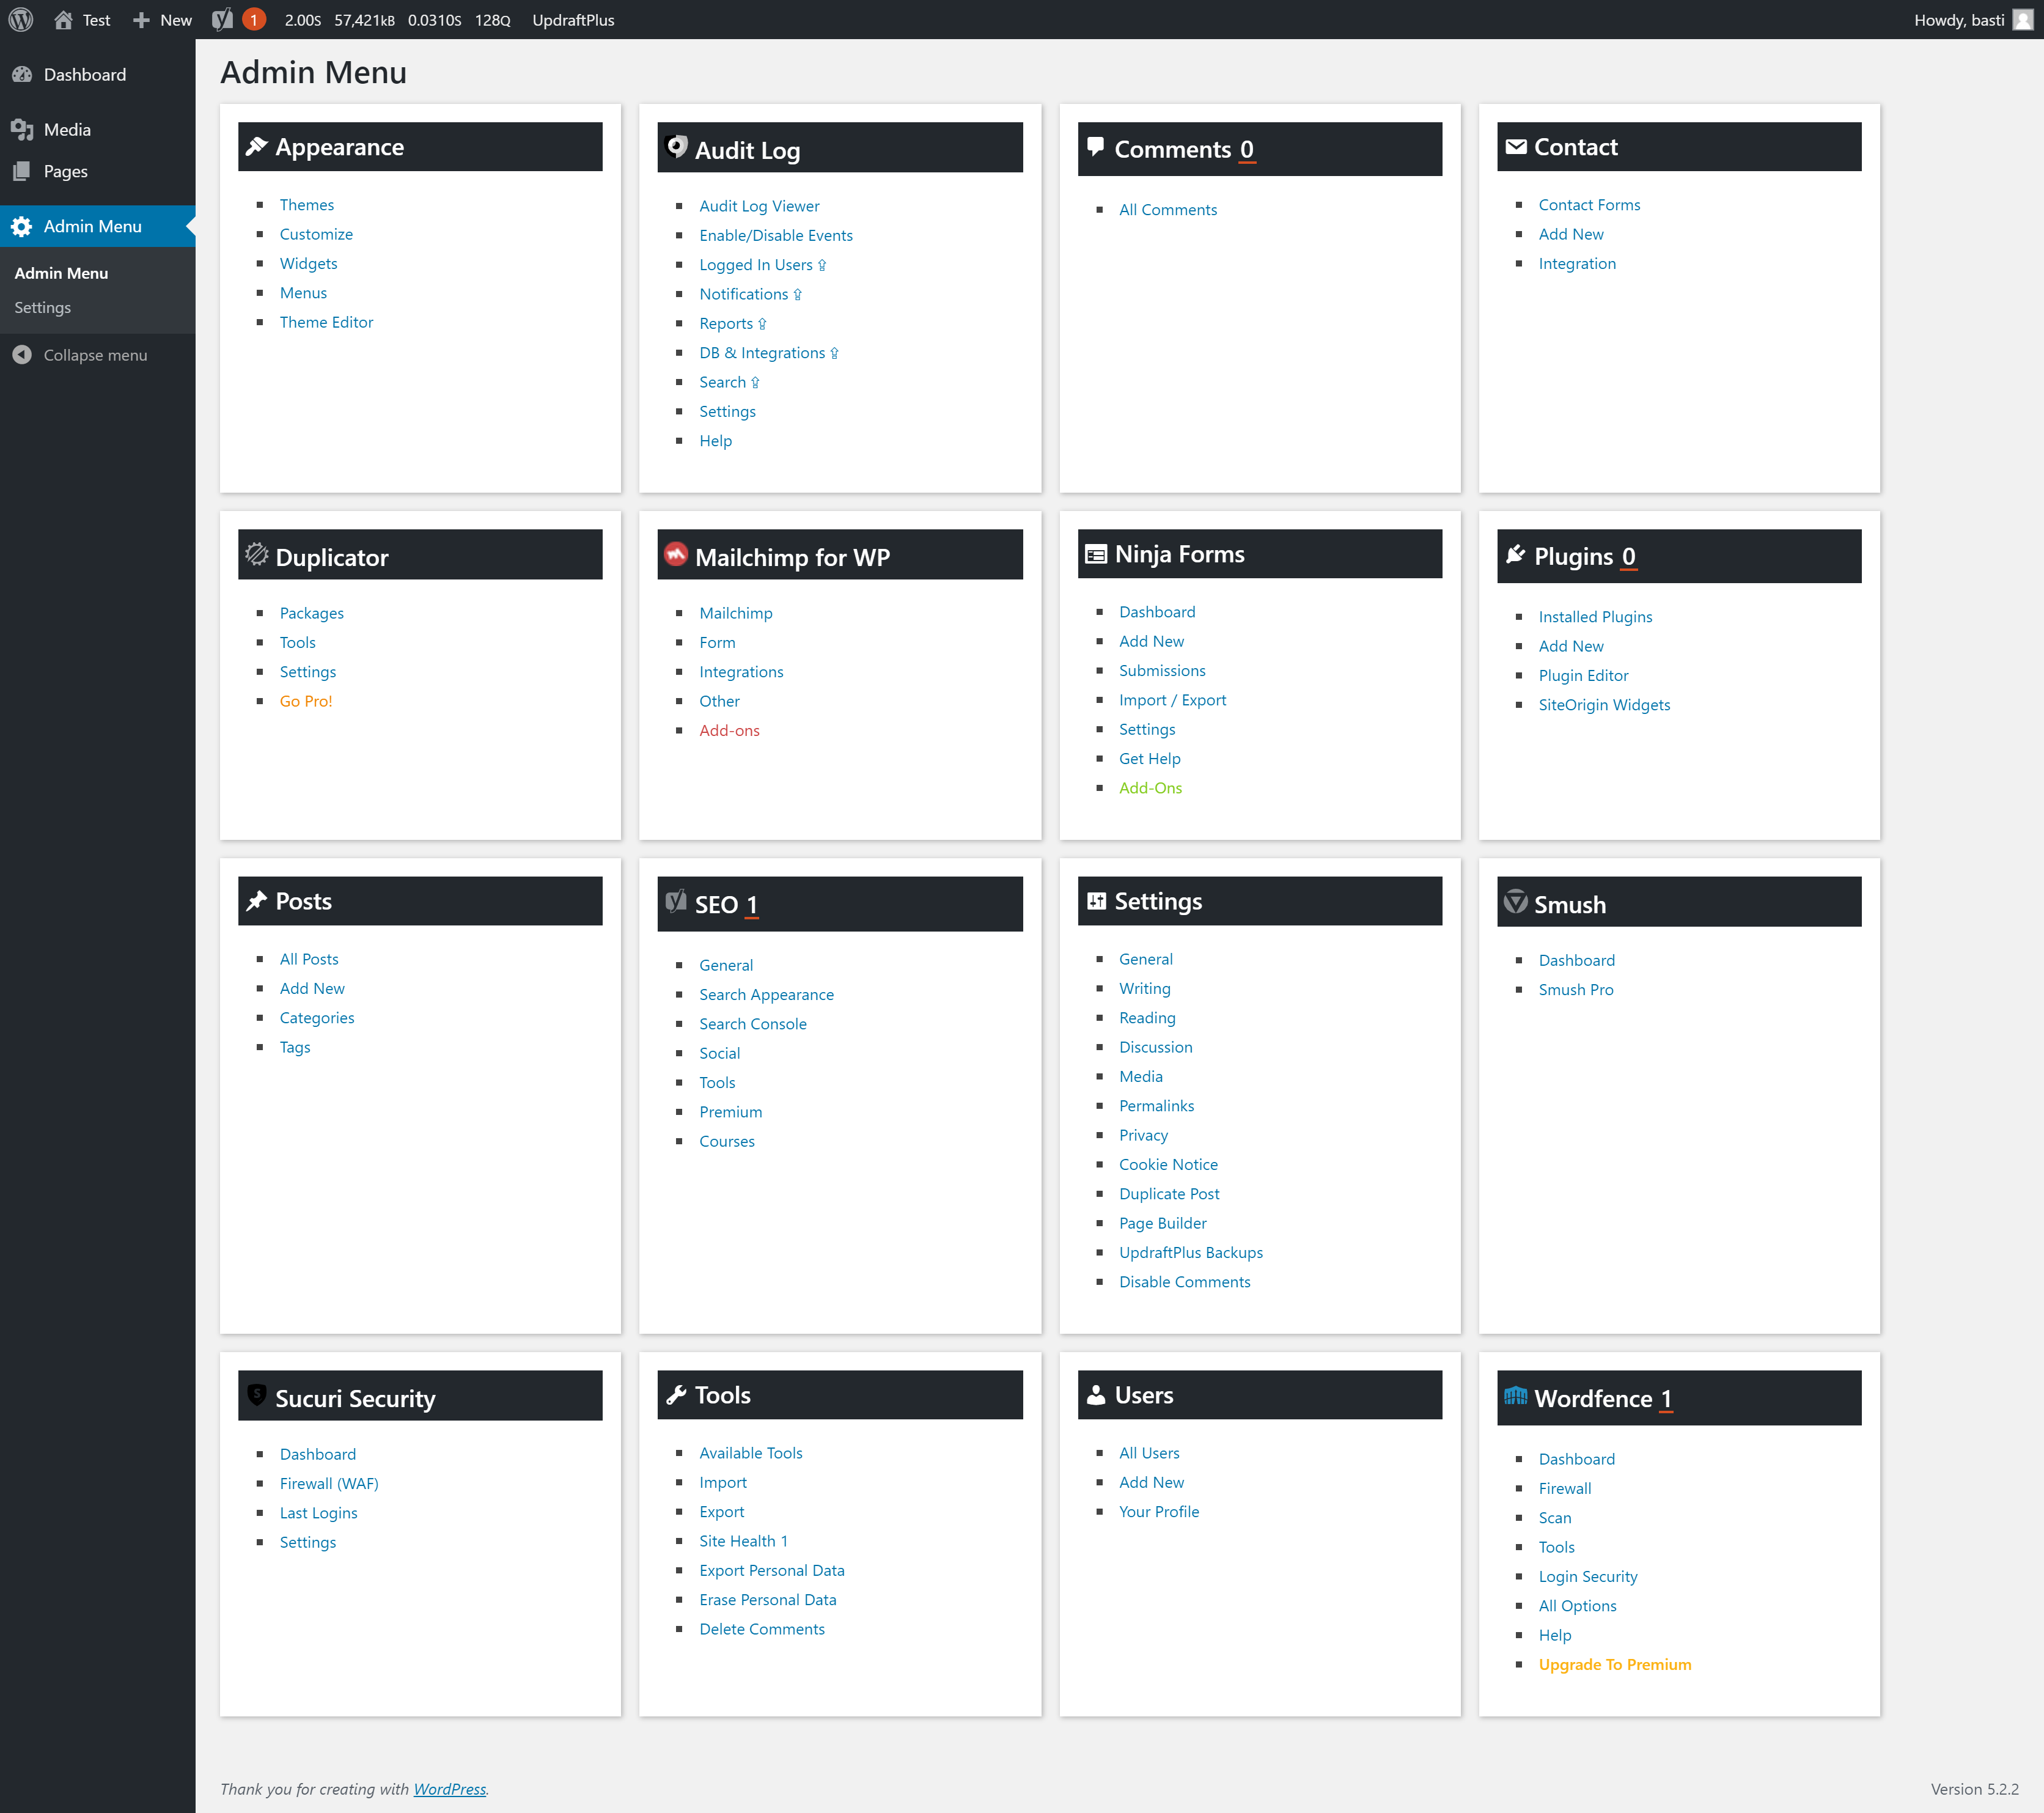2044x1813 pixels.
Task: Click the Plugins plug icon
Action: pos(1516,554)
